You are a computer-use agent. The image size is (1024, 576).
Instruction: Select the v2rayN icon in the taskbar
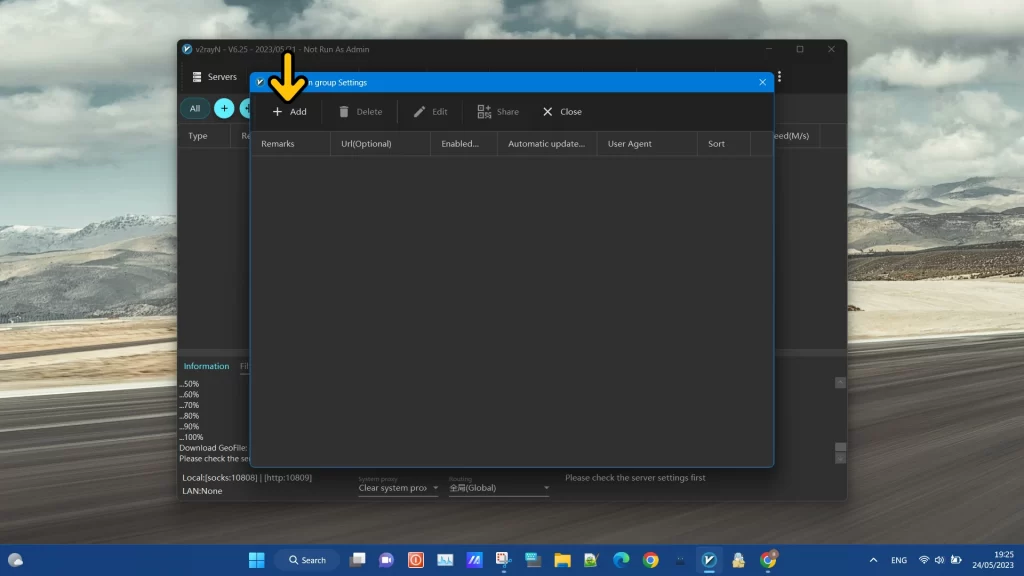tap(710, 559)
